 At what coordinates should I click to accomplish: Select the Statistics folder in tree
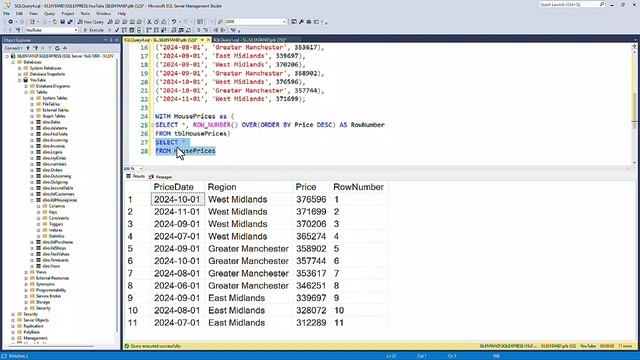[x=56, y=236]
